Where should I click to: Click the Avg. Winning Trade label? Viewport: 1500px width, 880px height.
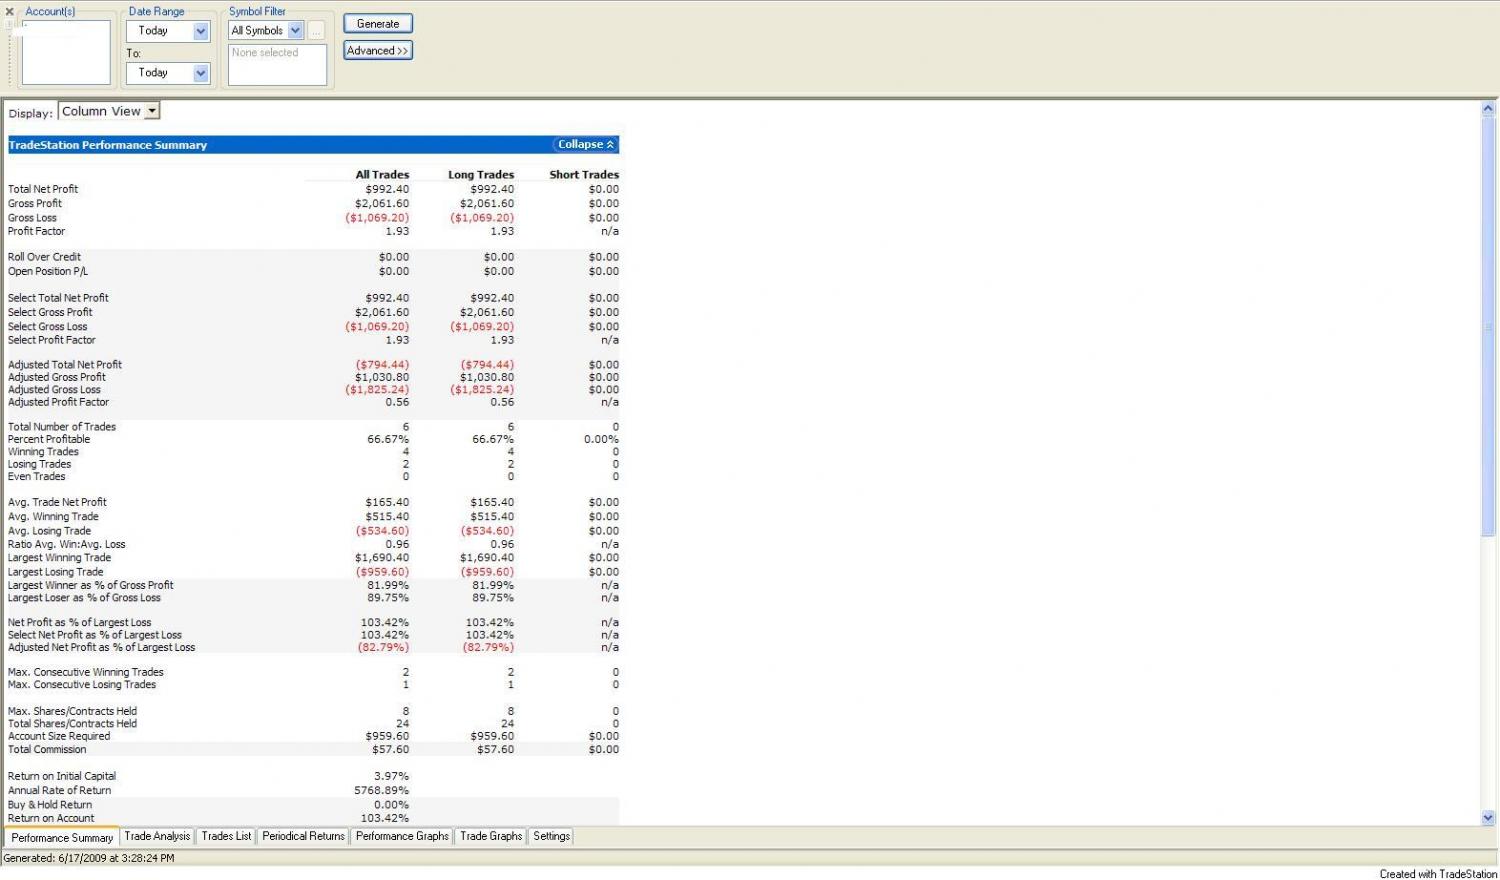[53, 517]
